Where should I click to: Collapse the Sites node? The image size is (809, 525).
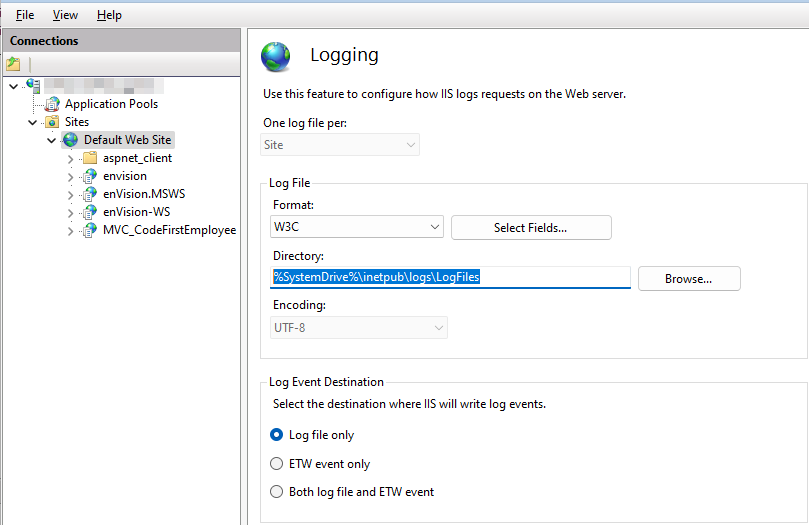33,122
